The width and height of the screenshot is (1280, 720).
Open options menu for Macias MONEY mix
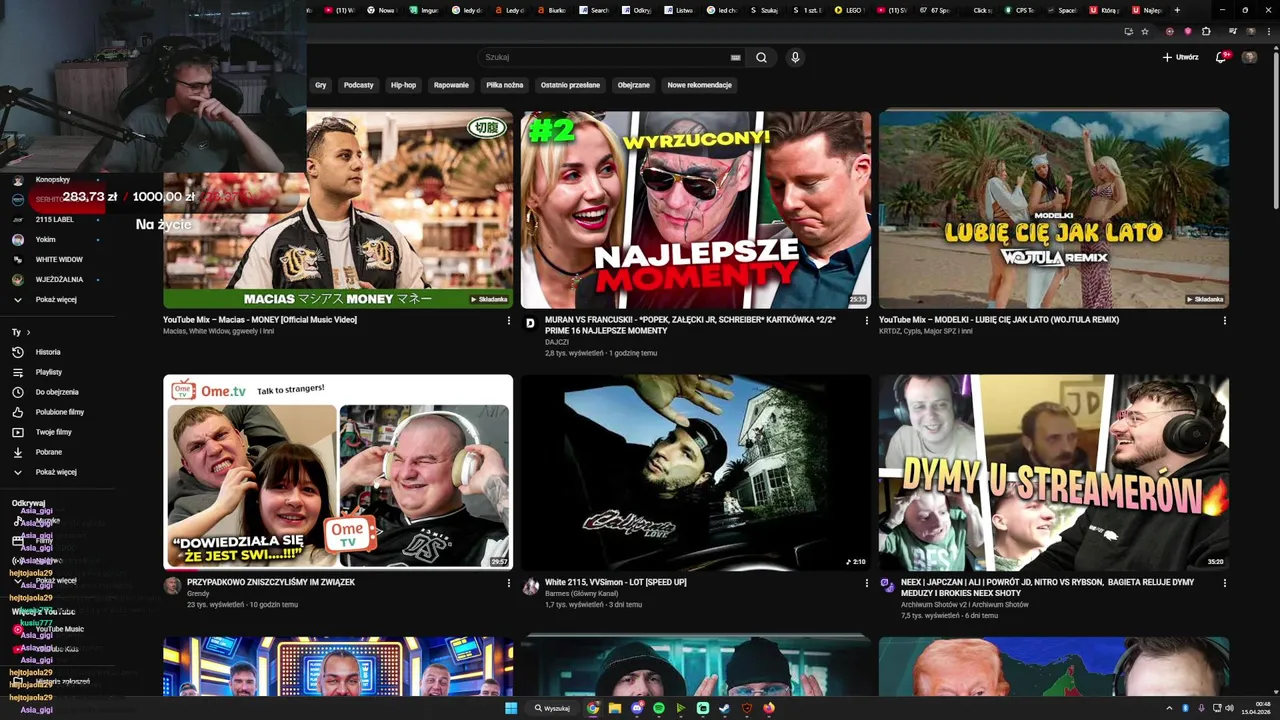pos(508,321)
